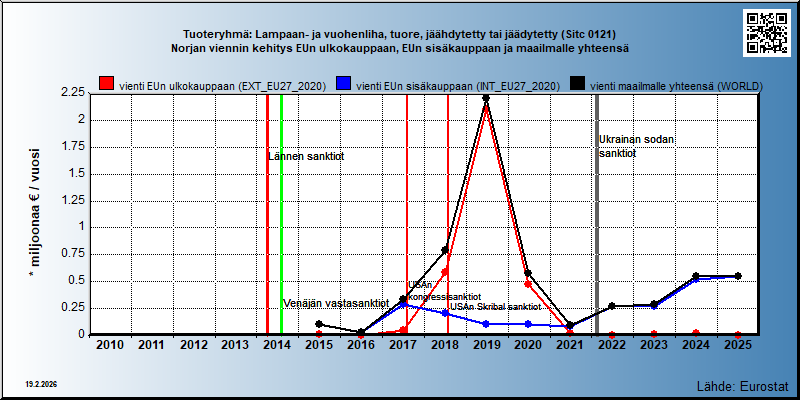Click the Lännen sanktiot label

[306, 157]
